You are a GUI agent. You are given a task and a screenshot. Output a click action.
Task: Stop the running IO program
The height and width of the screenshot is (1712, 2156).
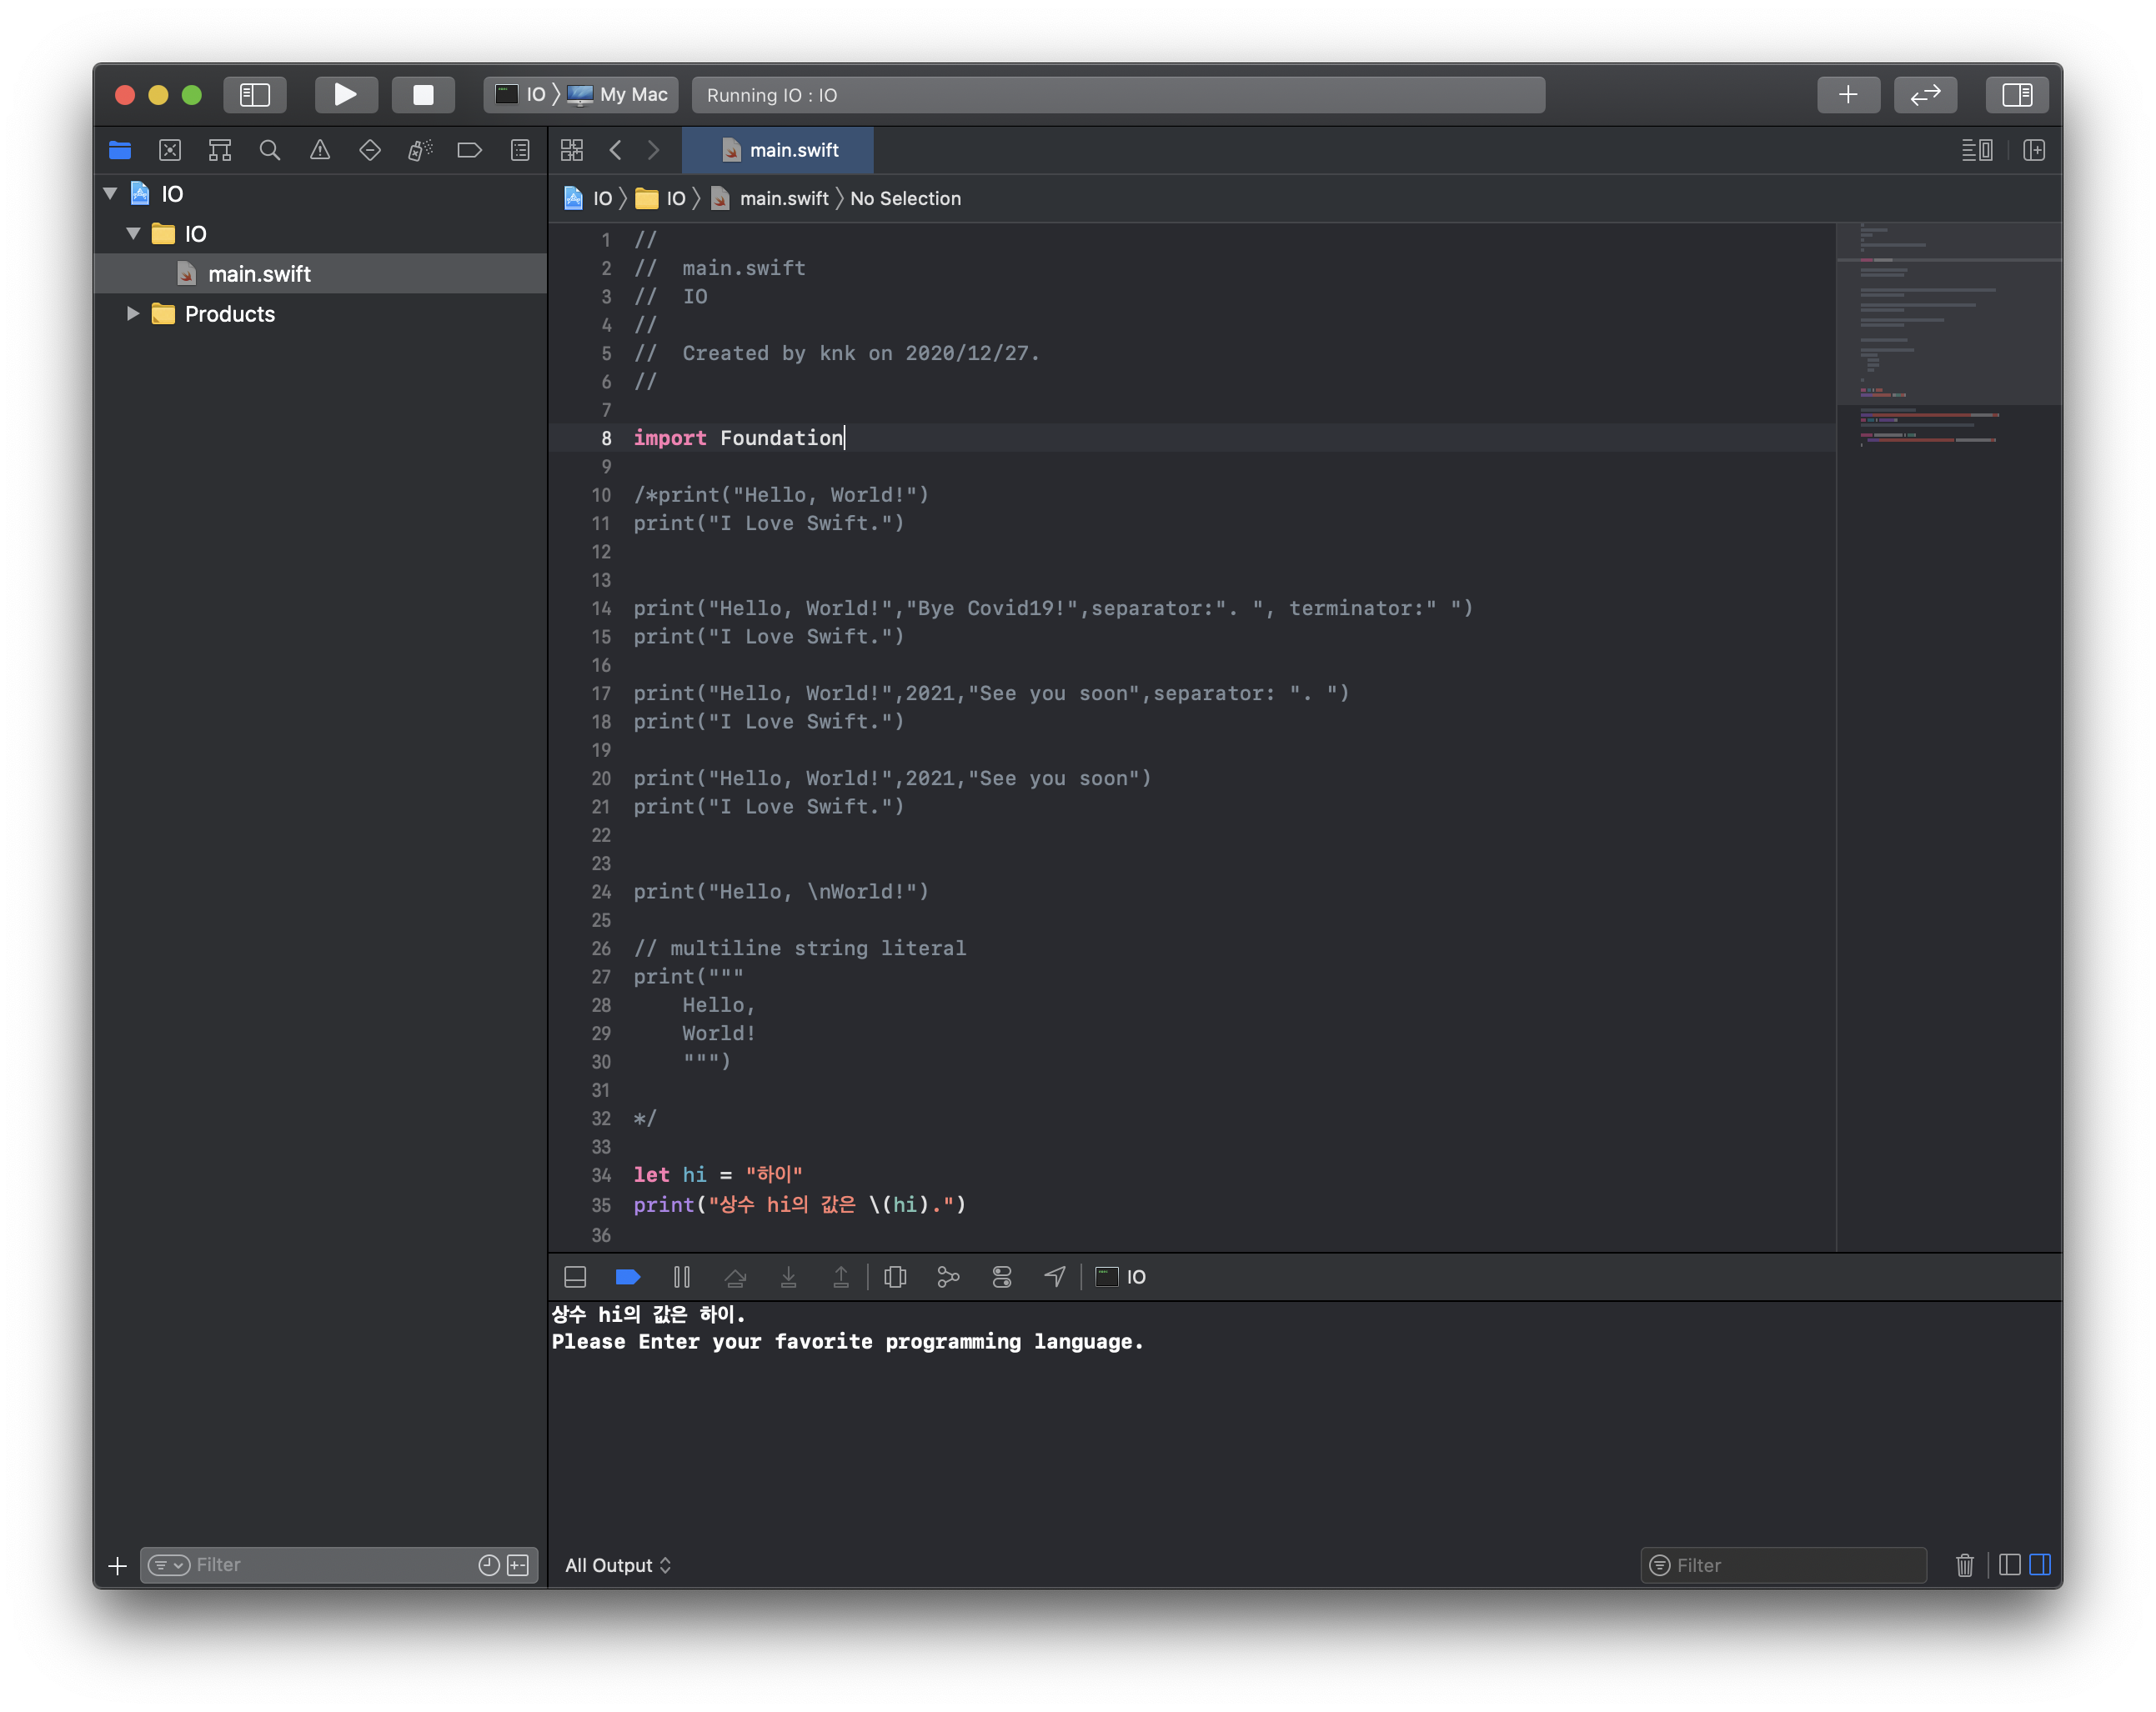click(x=423, y=95)
